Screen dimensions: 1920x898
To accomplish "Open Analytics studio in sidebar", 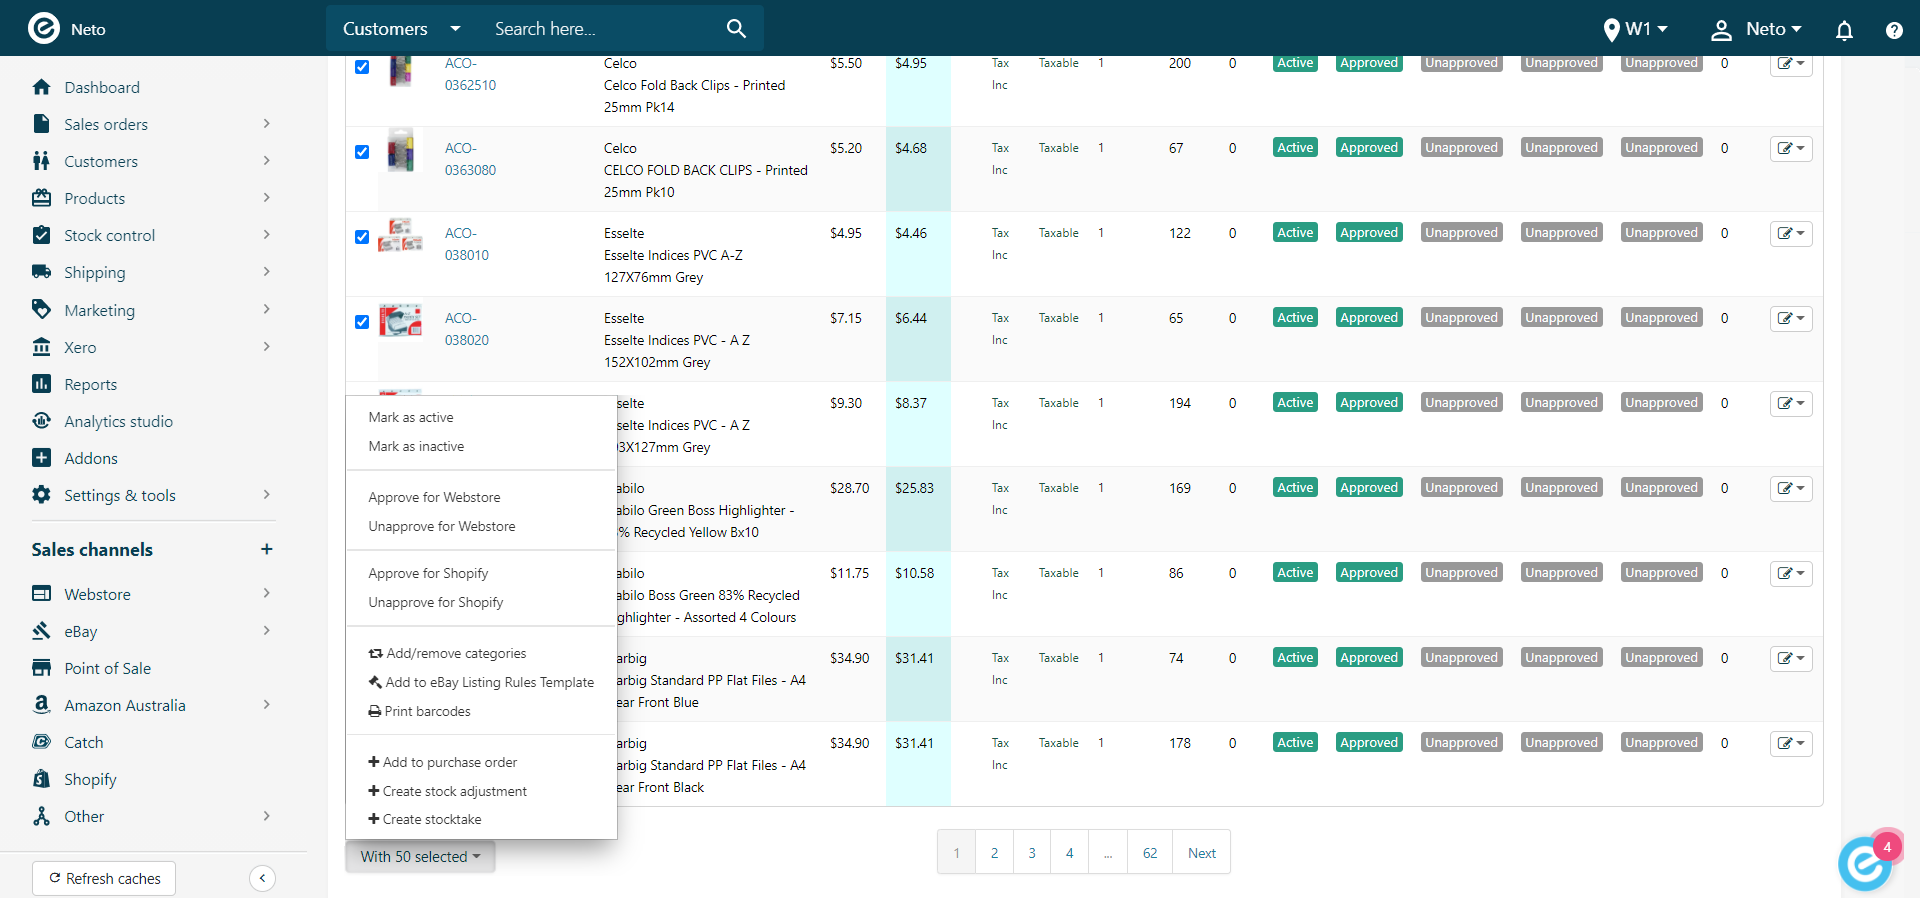I will [118, 421].
